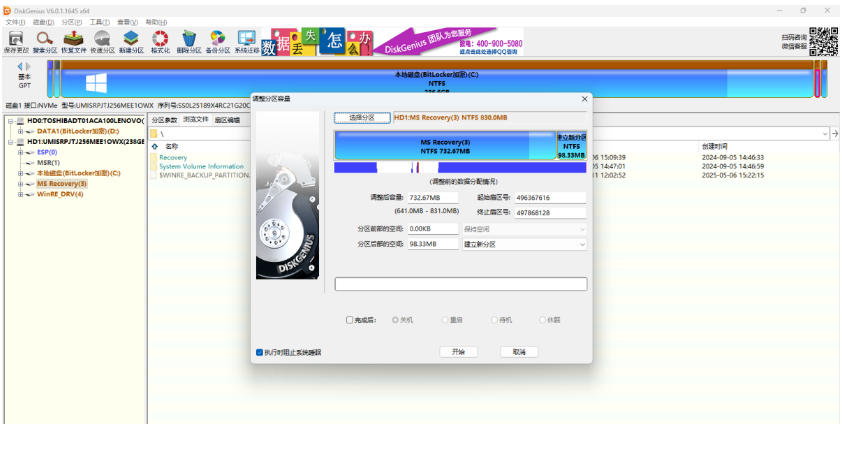Expand the DATA1(BitLocker) tree node
The image size is (842, 462).
(x=20, y=131)
